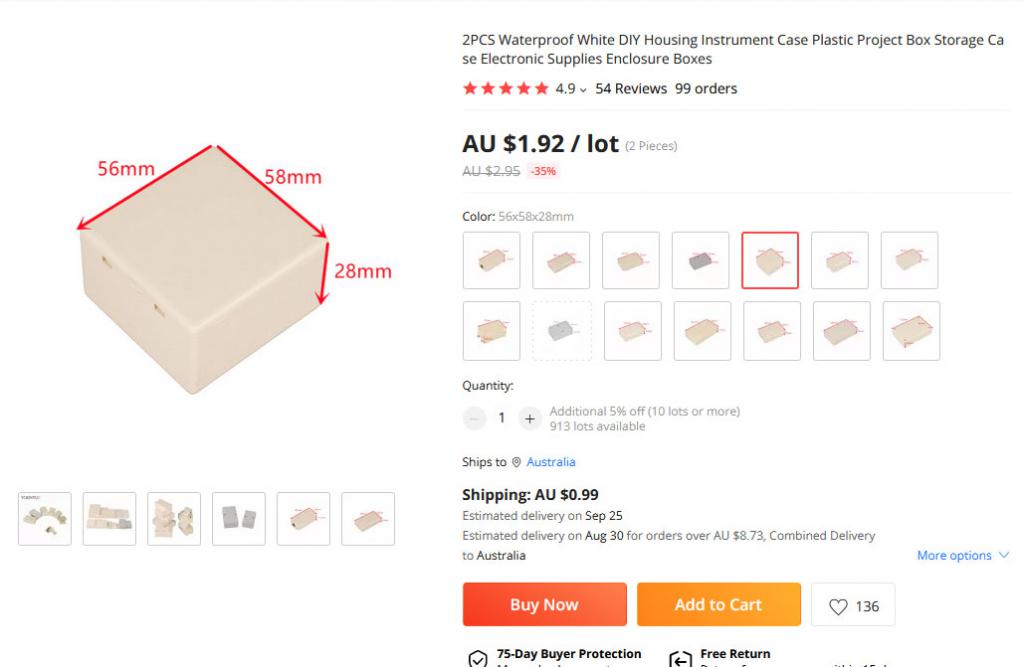
Task: View the first product gallery thumbnail
Action: point(45,518)
